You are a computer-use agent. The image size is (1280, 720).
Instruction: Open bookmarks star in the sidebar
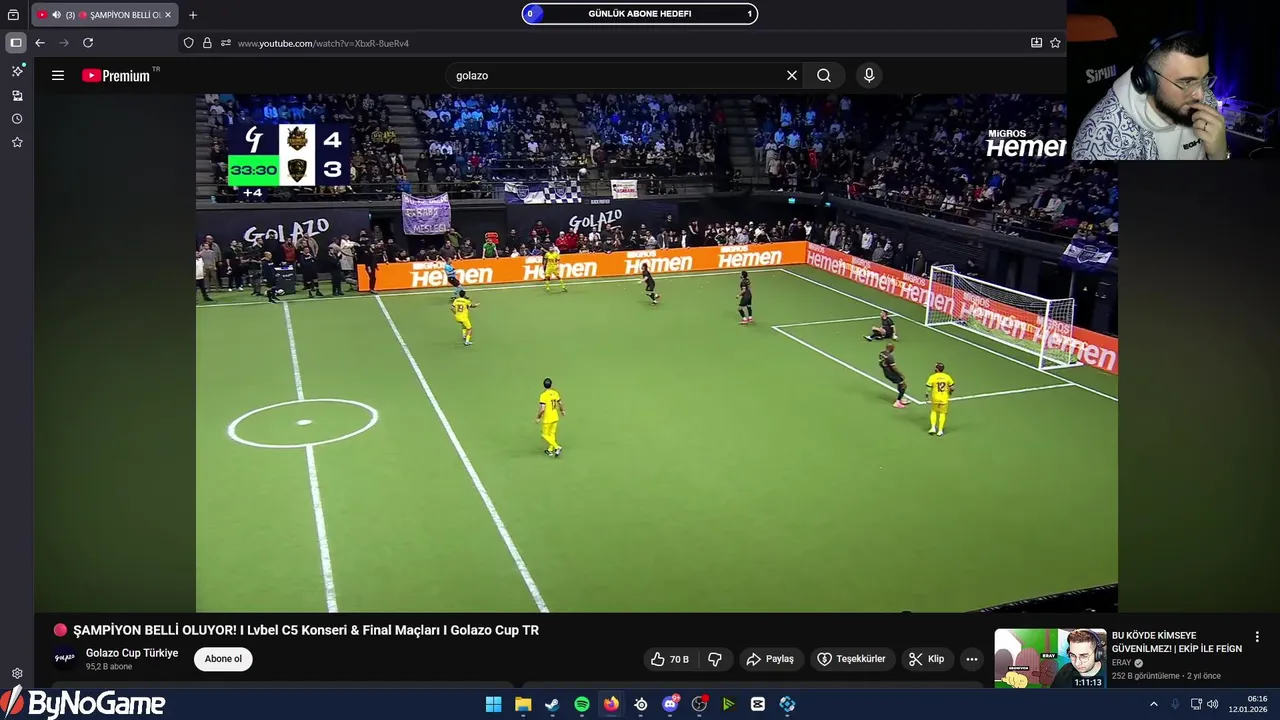(x=17, y=143)
